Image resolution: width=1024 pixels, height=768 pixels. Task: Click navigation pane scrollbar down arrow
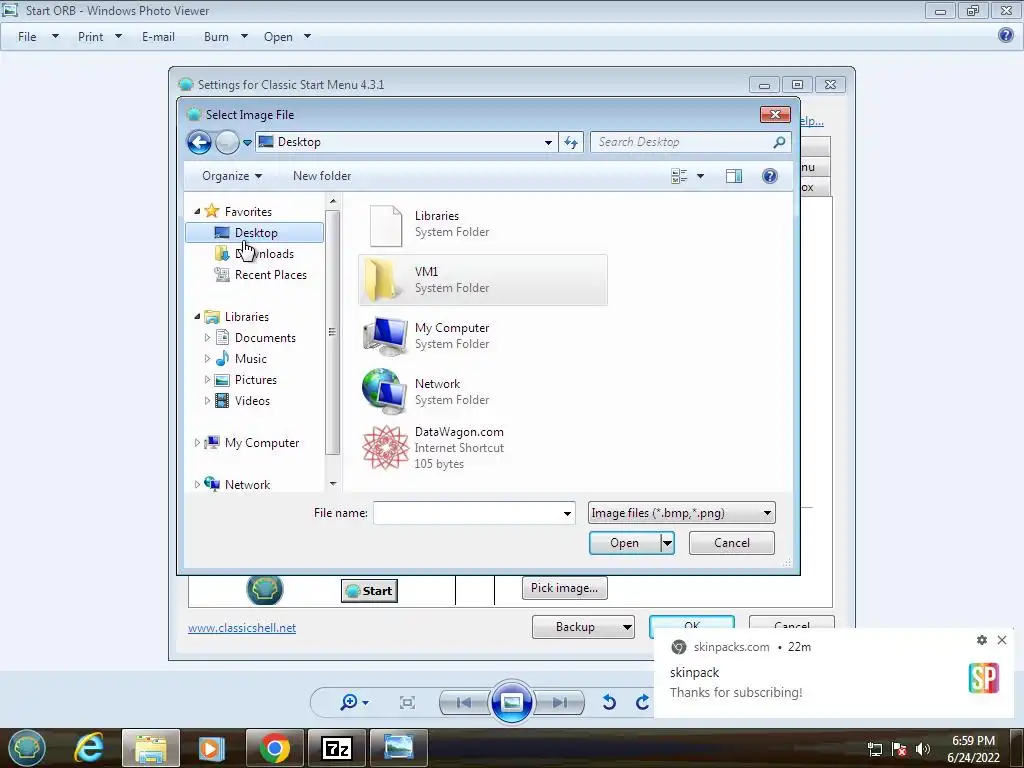click(333, 484)
